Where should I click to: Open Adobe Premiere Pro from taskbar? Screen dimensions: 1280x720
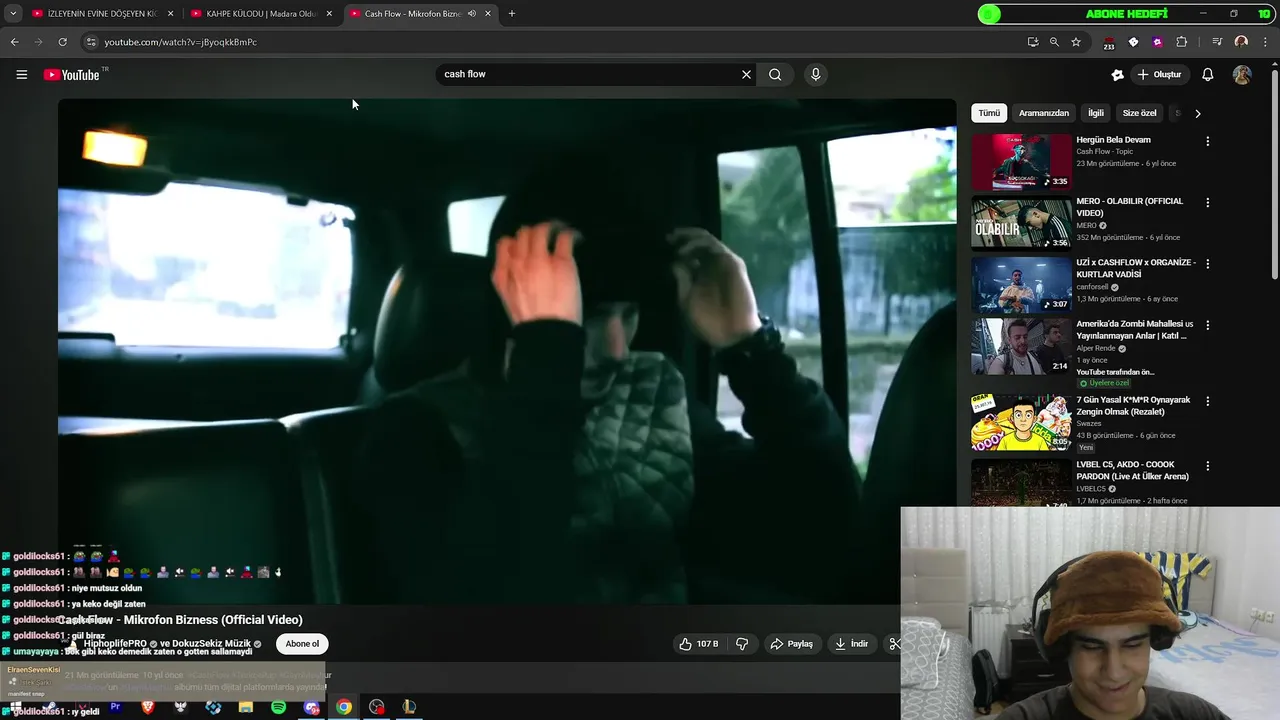[x=115, y=707]
